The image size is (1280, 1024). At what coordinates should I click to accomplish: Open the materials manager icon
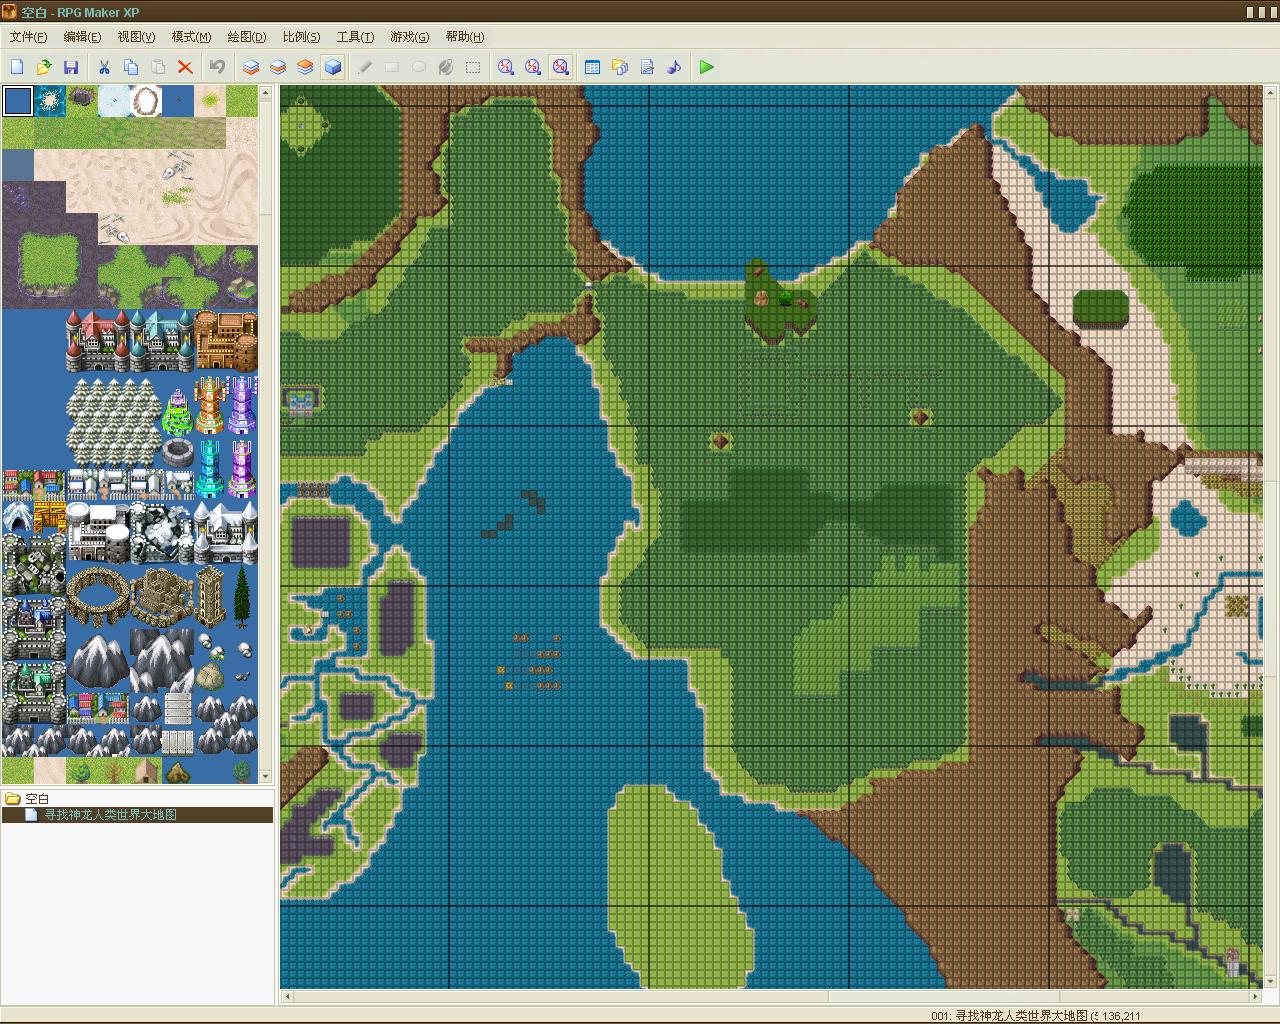point(620,67)
